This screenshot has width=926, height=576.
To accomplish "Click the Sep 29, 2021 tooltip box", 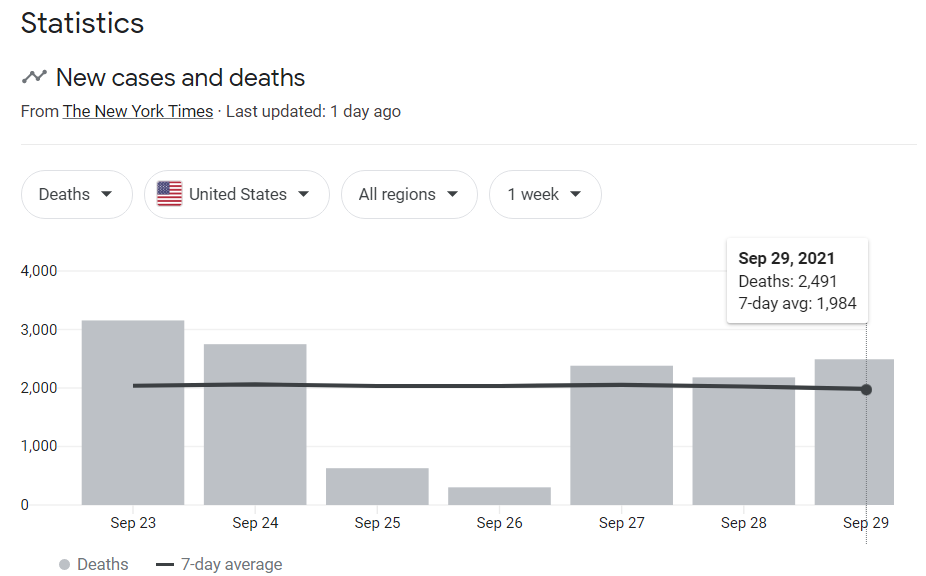I will pyautogui.click(x=797, y=281).
